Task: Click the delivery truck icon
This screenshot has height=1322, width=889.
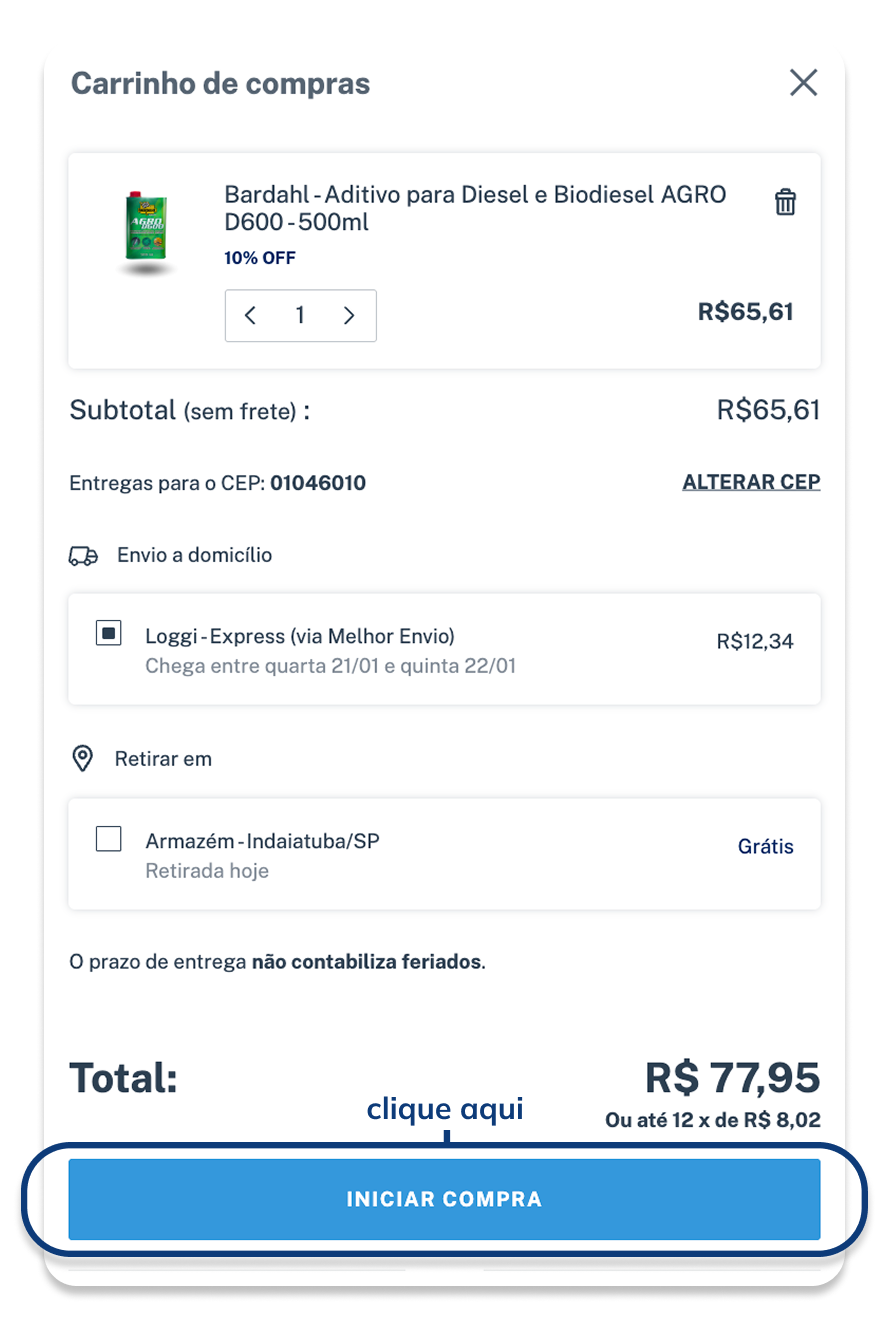Action: (x=83, y=556)
